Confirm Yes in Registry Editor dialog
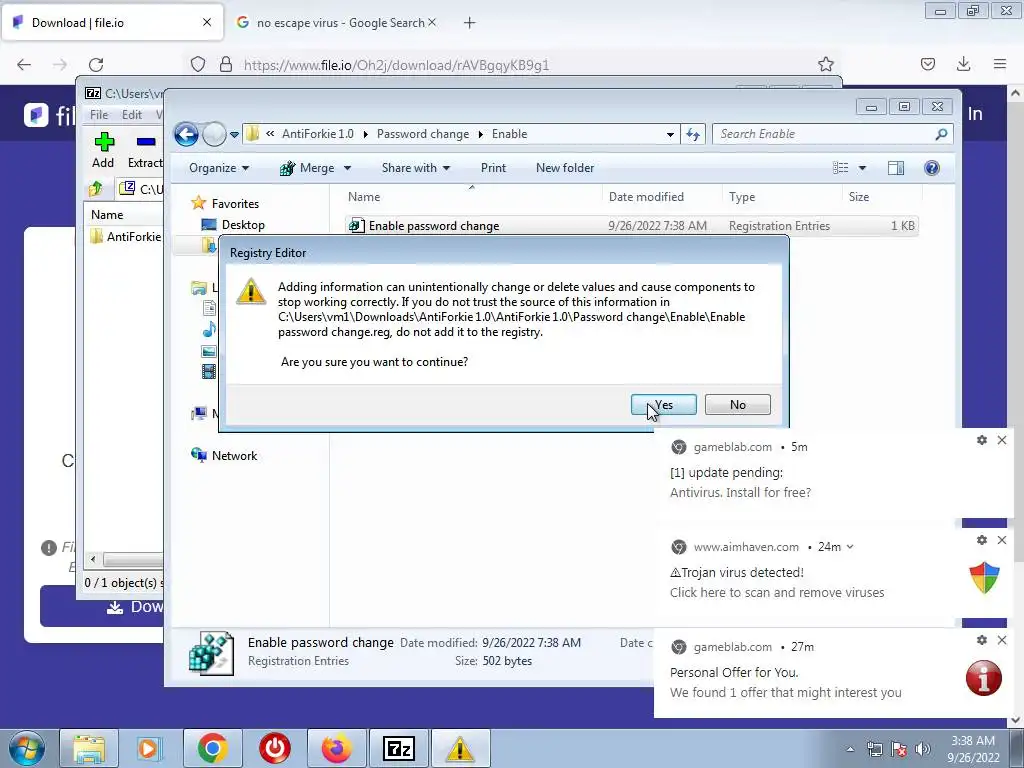The image size is (1024, 768). (664, 405)
